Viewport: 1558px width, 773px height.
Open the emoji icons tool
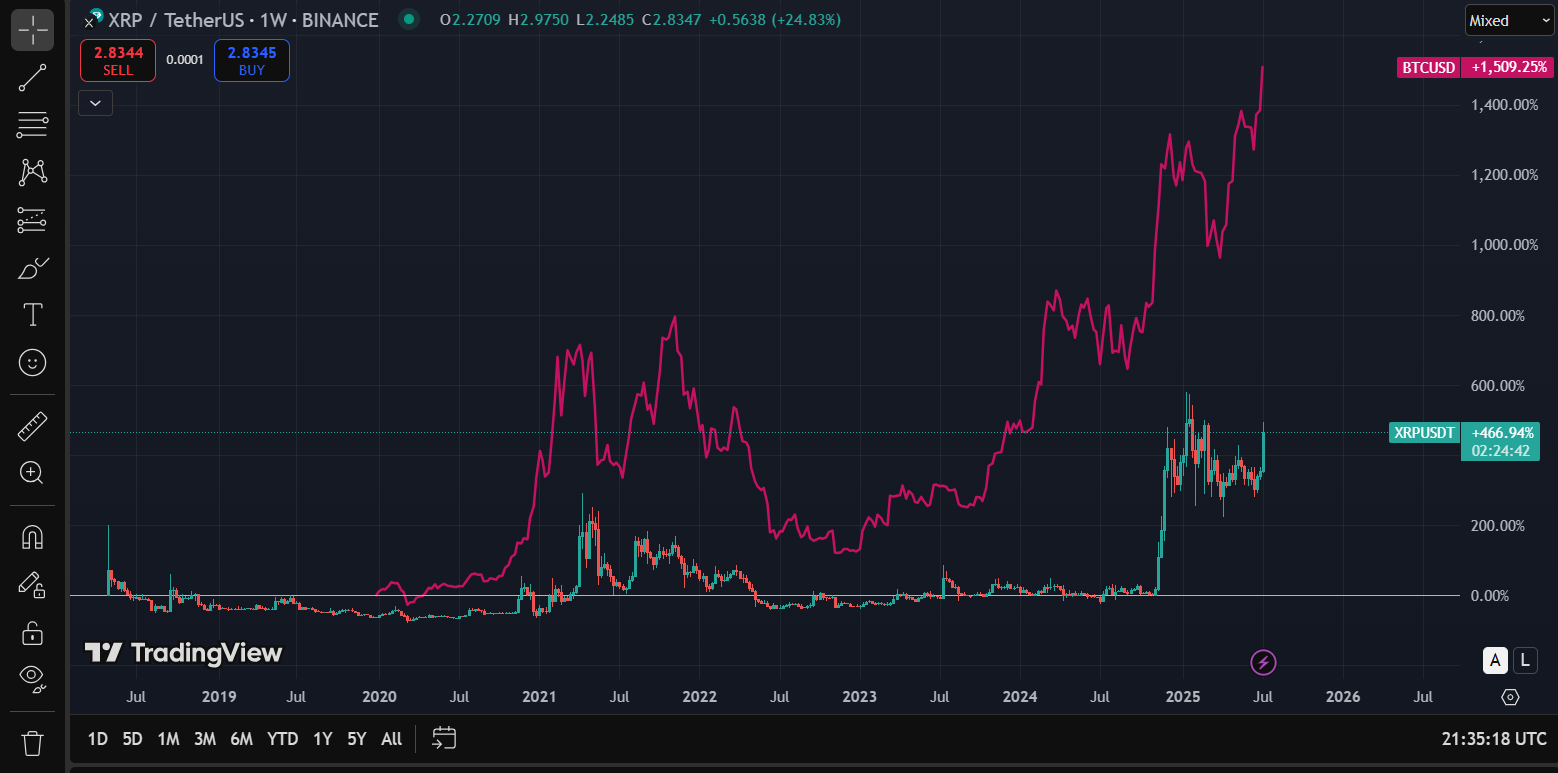pyautogui.click(x=32, y=362)
